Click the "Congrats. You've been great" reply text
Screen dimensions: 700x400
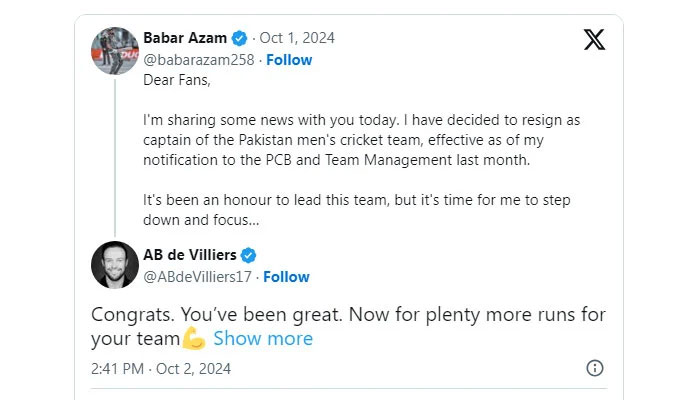348,315
